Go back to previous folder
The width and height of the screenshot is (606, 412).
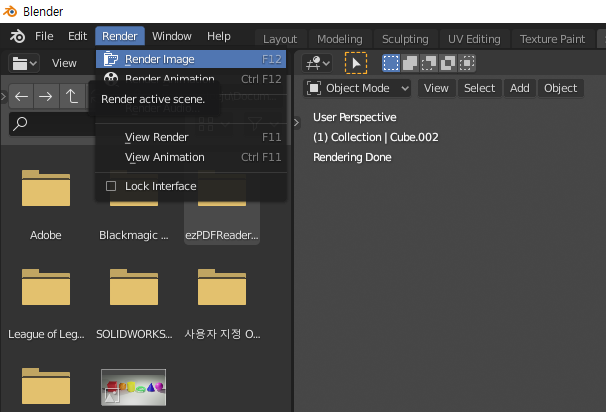[21, 96]
